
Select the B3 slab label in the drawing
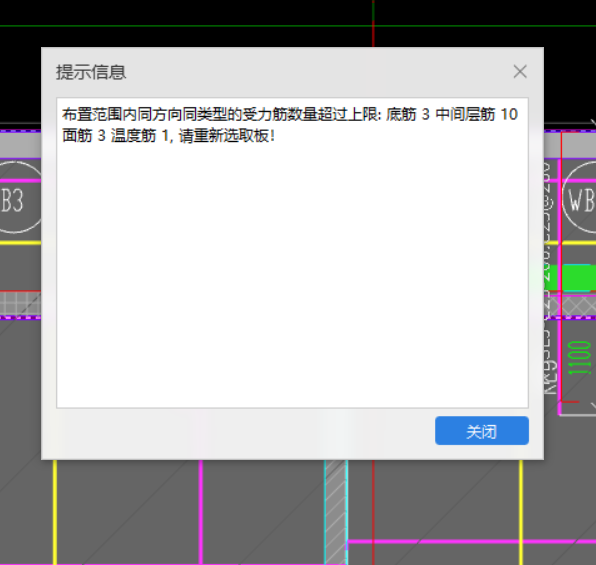point(12,200)
